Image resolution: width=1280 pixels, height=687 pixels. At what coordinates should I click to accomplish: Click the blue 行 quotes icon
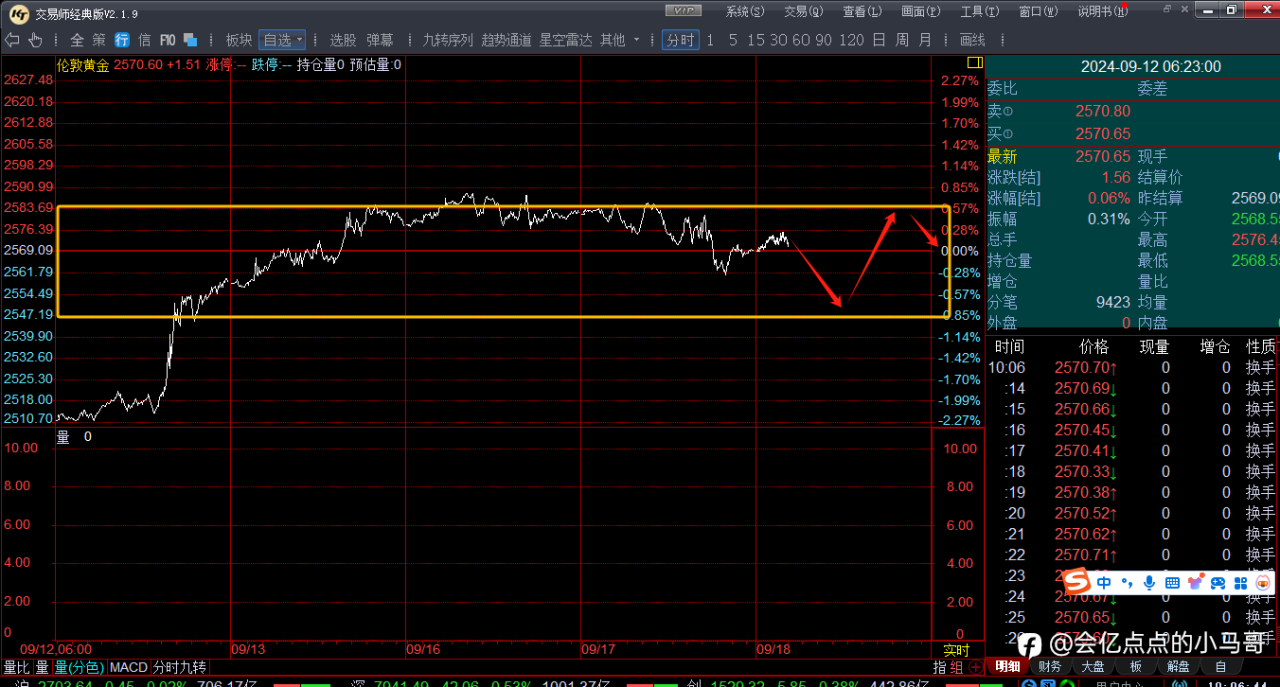coord(122,40)
